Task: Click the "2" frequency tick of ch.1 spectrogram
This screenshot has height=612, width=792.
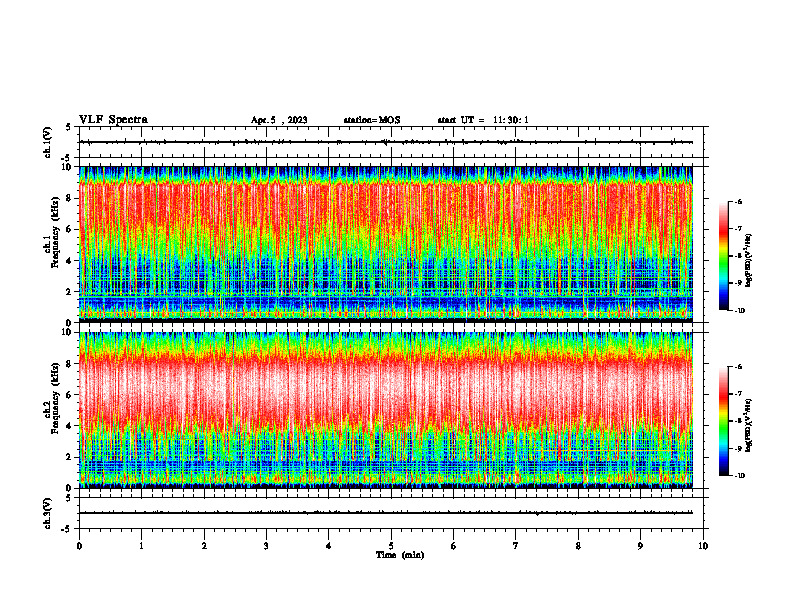Action: 71,291
